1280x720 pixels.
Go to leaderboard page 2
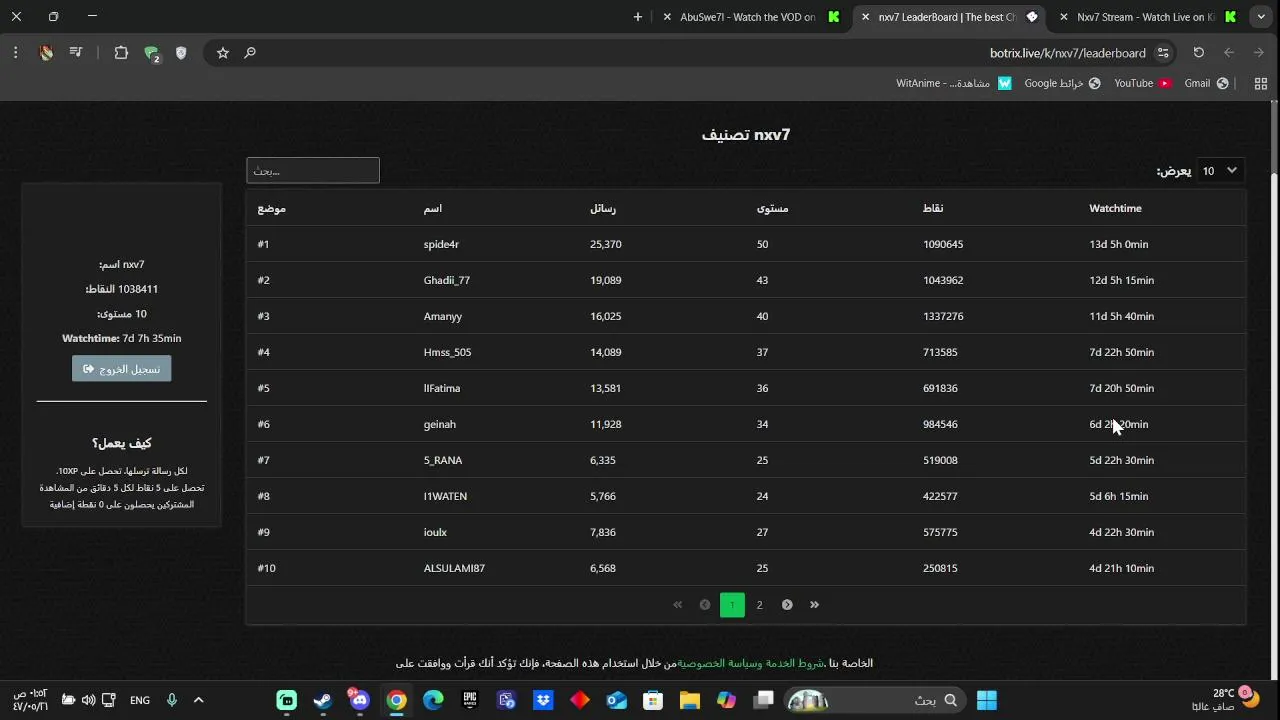pyautogui.click(x=759, y=605)
